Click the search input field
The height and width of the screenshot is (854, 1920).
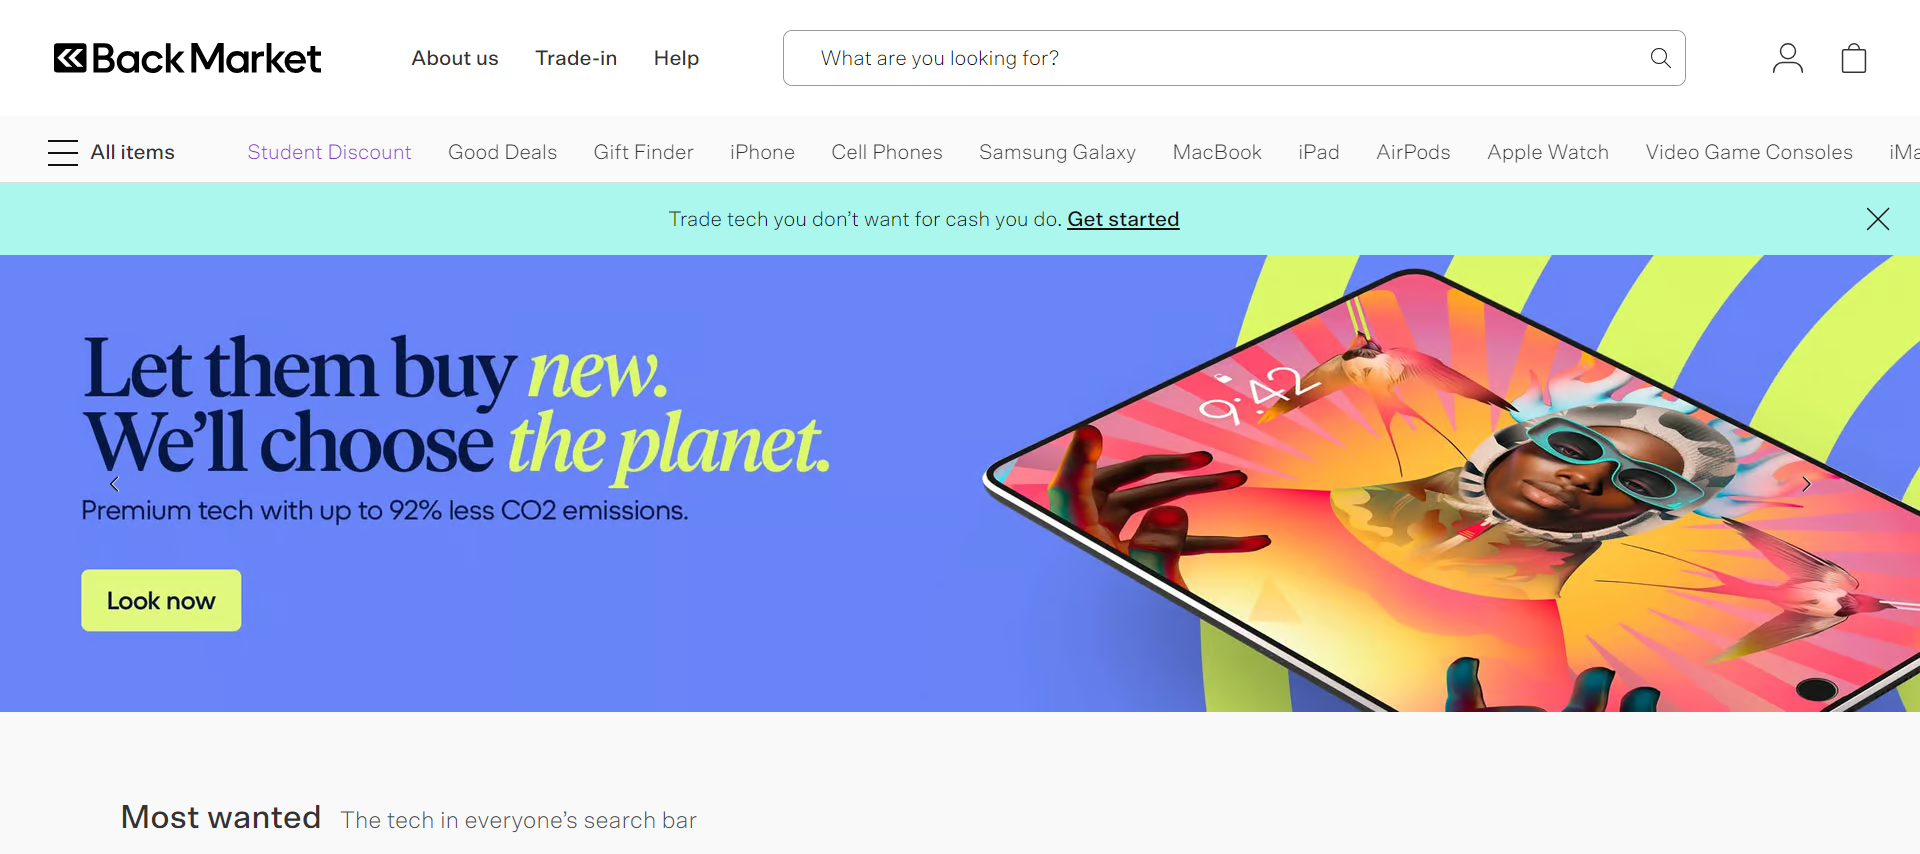coord(1234,58)
